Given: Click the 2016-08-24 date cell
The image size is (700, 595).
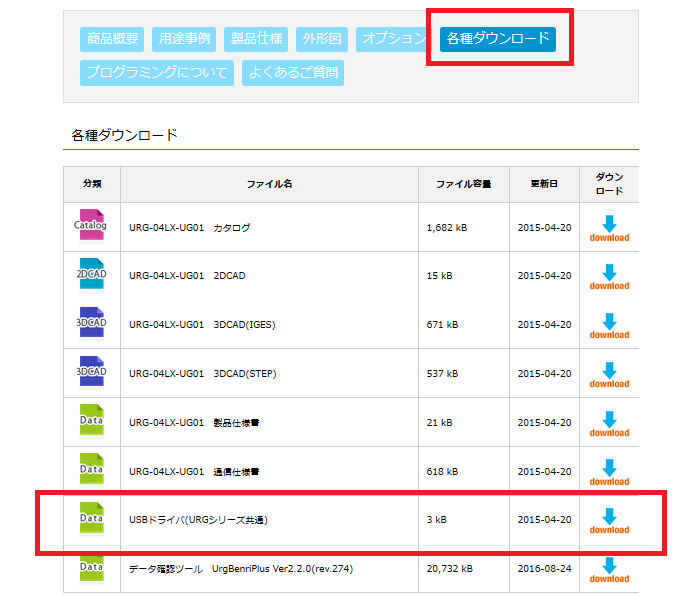Looking at the screenshot, I should [x=545, y=569].
